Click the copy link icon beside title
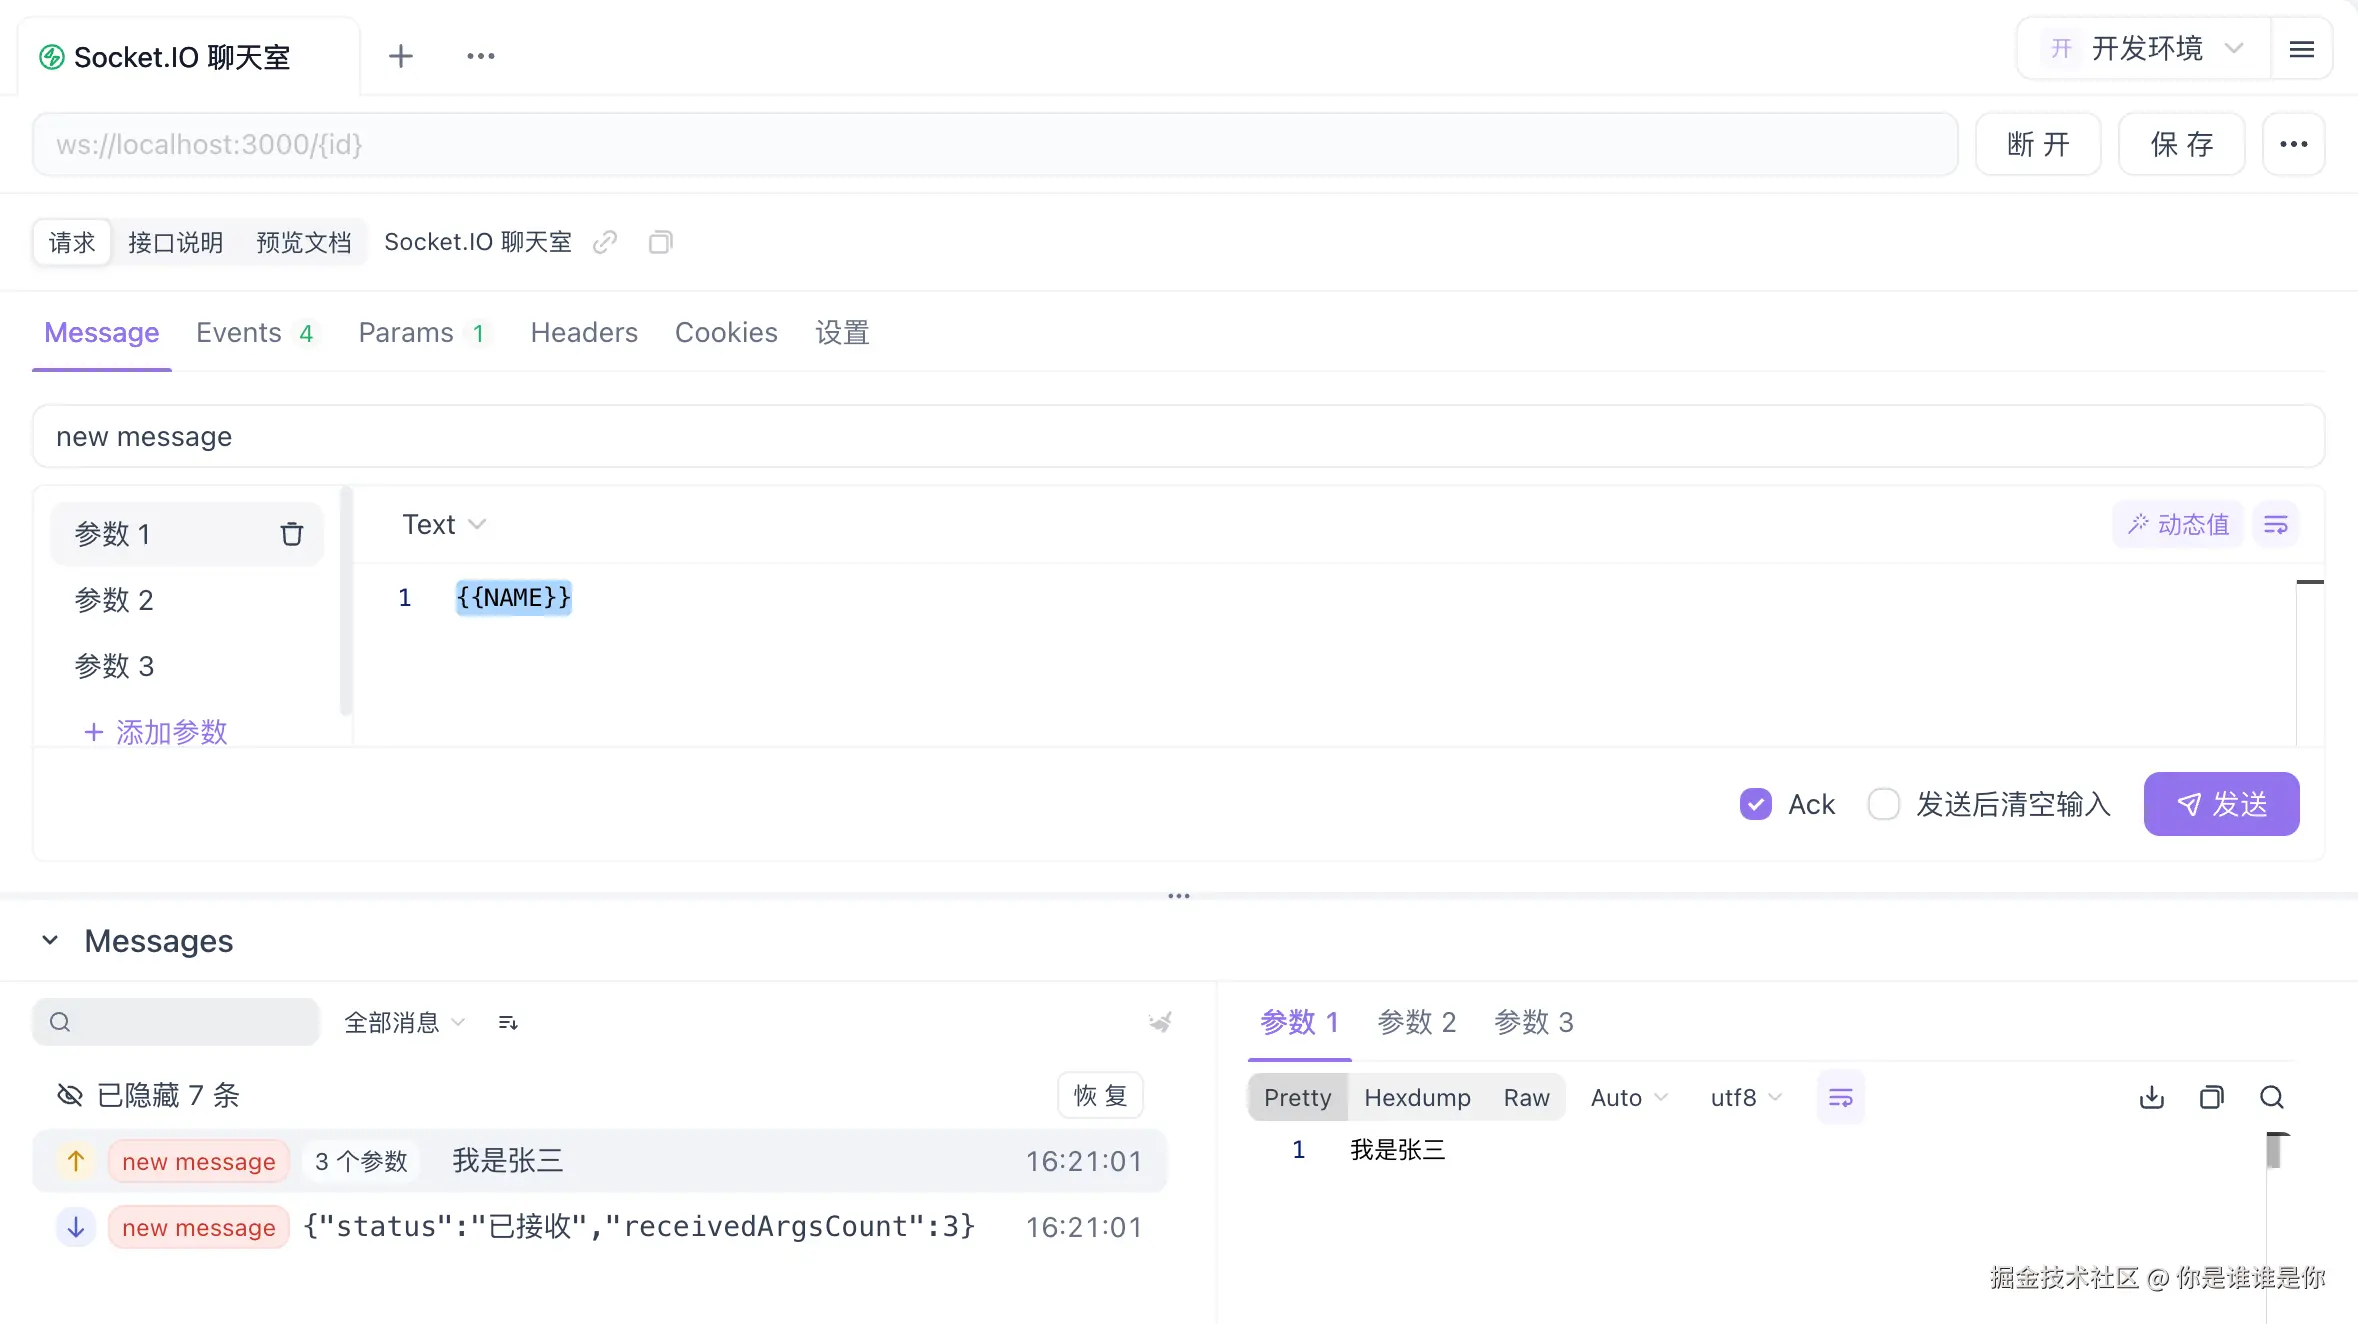Viewport: 2358px width, 1324px height. [605, 242]
